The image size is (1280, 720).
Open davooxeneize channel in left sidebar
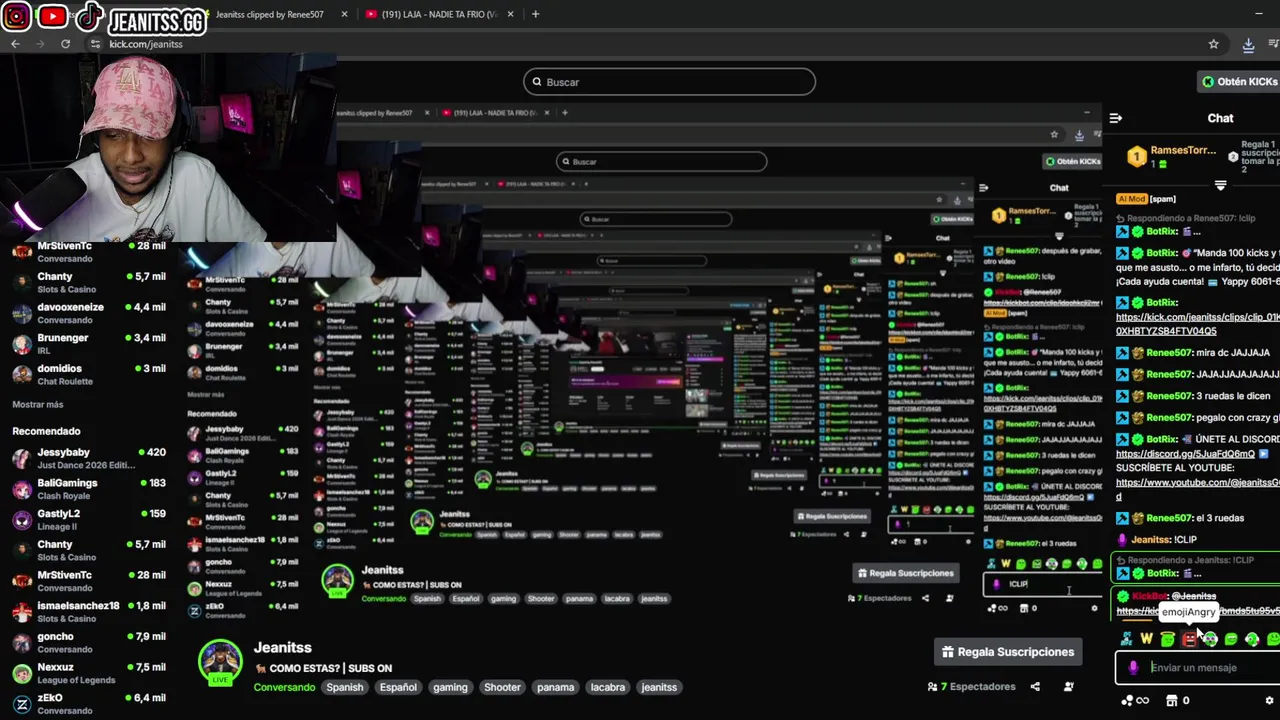coord(90,313)
